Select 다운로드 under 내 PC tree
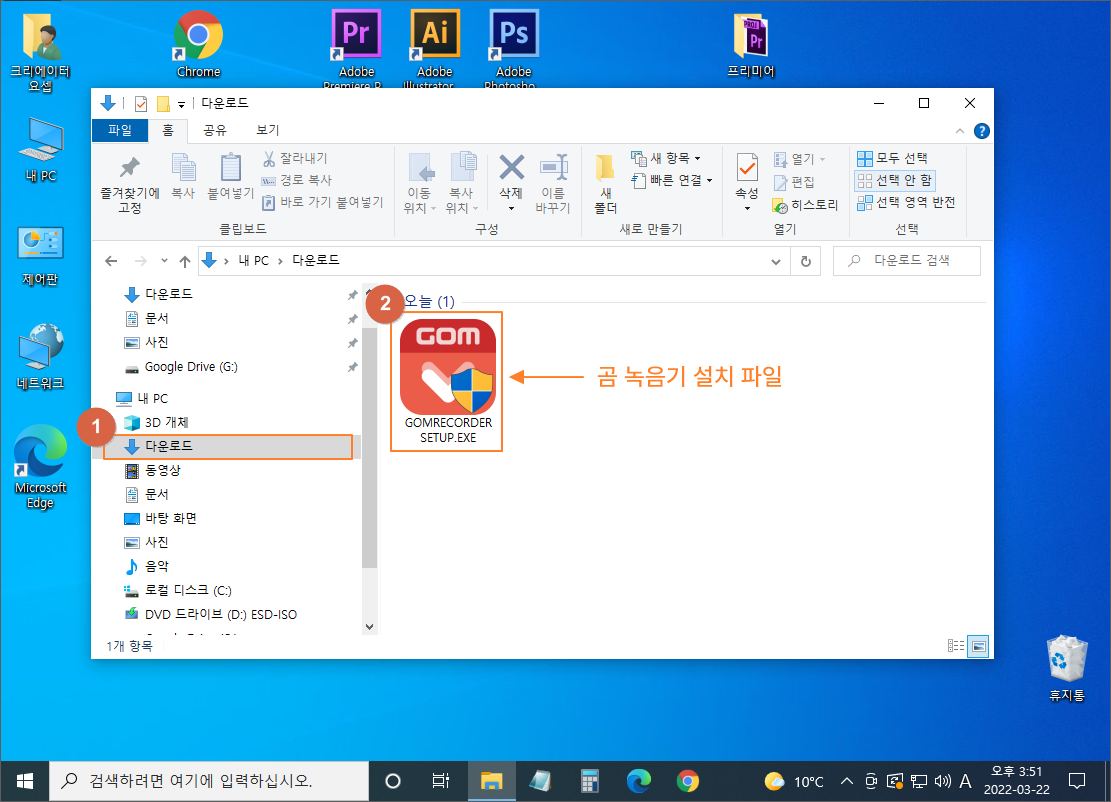Viewport: 1111px width, 802px height. click(x=228, y=446)
